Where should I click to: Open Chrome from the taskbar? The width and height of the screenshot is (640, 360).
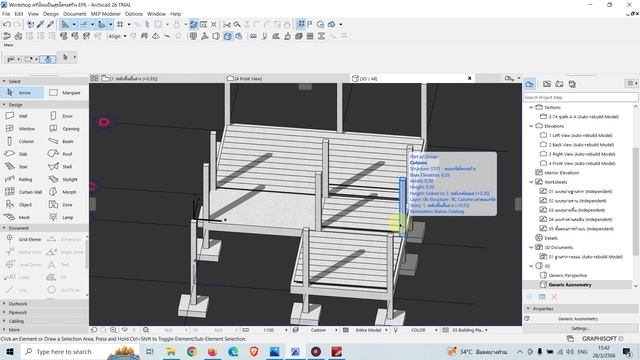[191, 351]
